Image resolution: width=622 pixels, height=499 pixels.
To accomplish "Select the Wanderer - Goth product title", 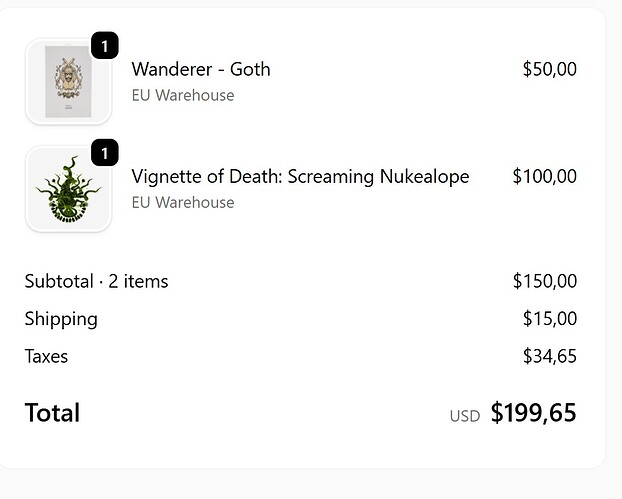I will tap(201, 69).
